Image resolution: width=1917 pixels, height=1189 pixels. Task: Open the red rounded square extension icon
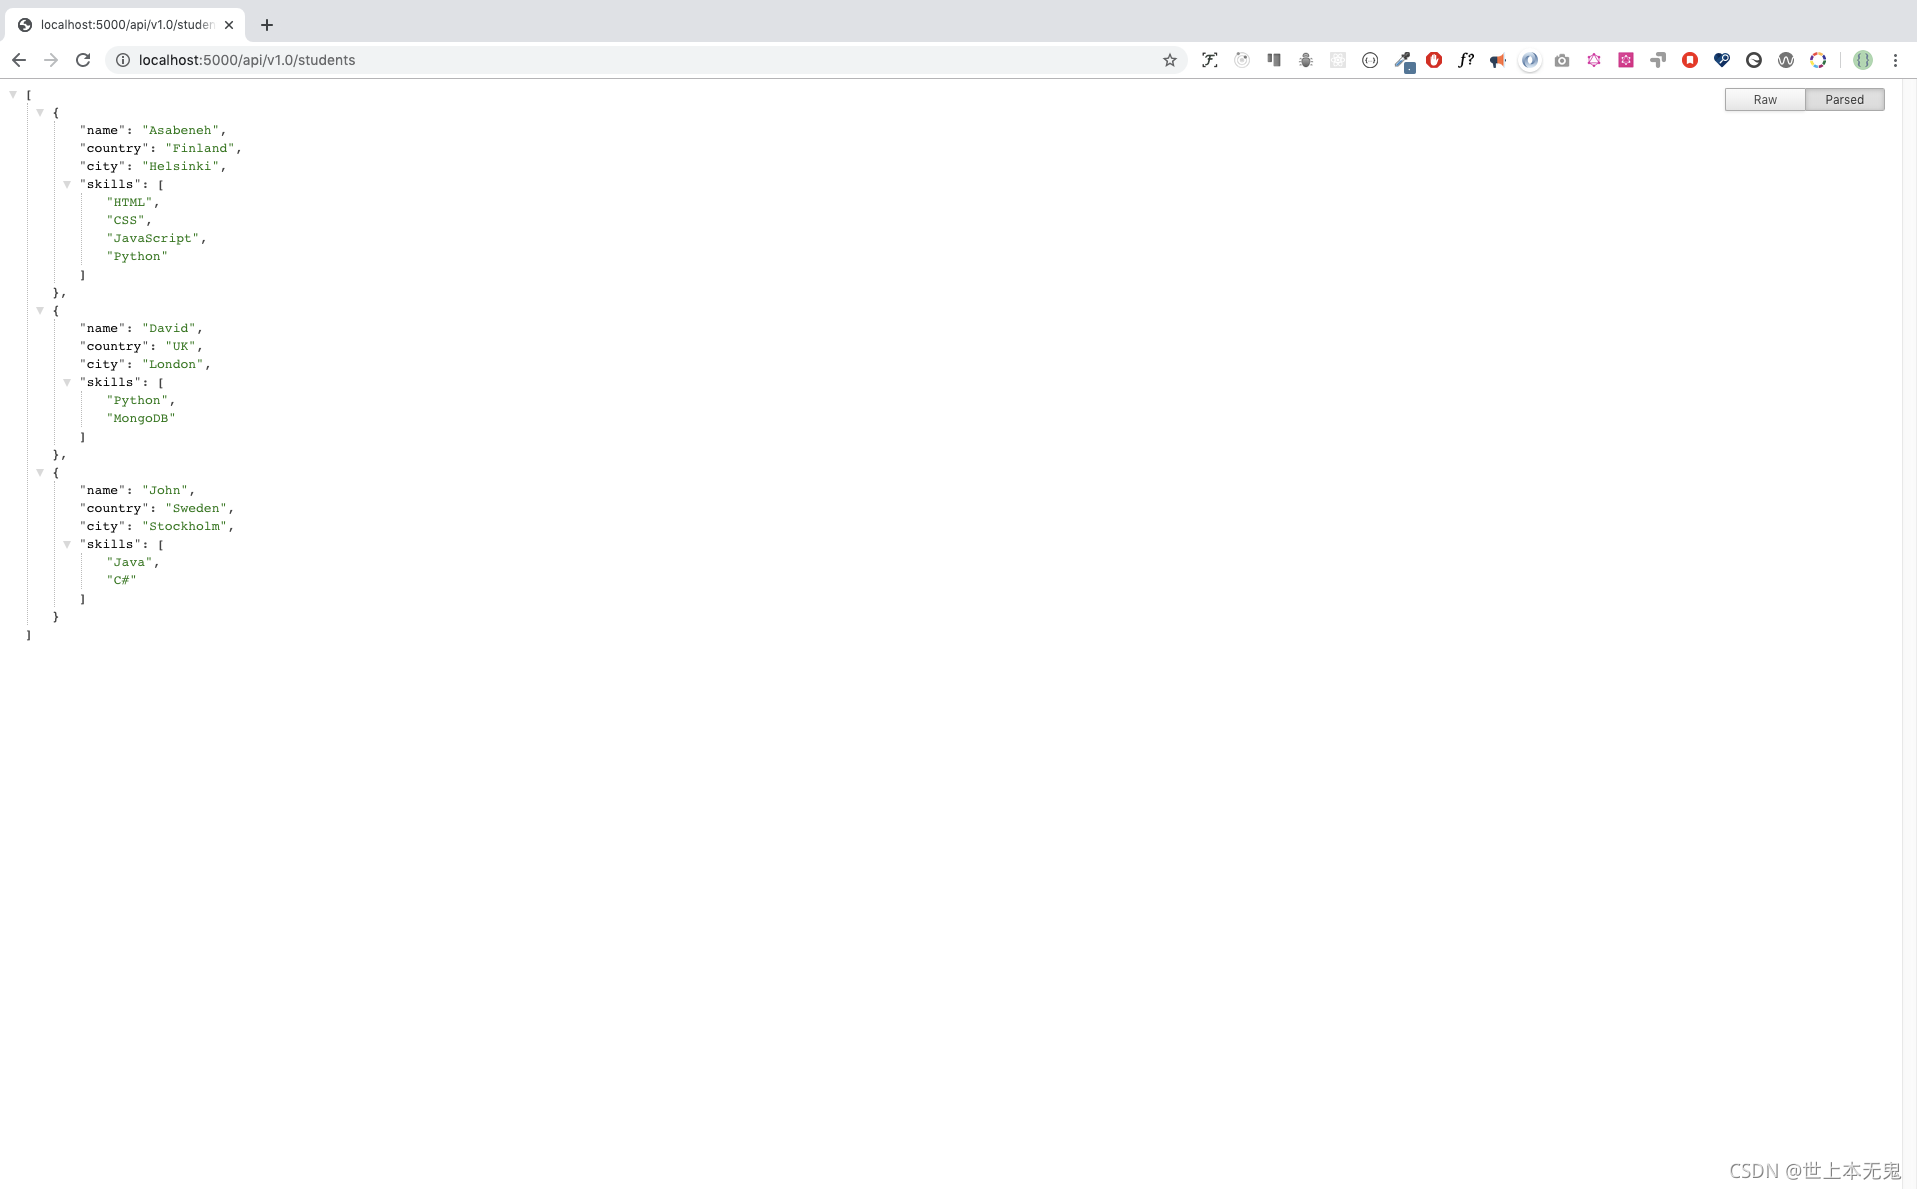[1690, 60]
